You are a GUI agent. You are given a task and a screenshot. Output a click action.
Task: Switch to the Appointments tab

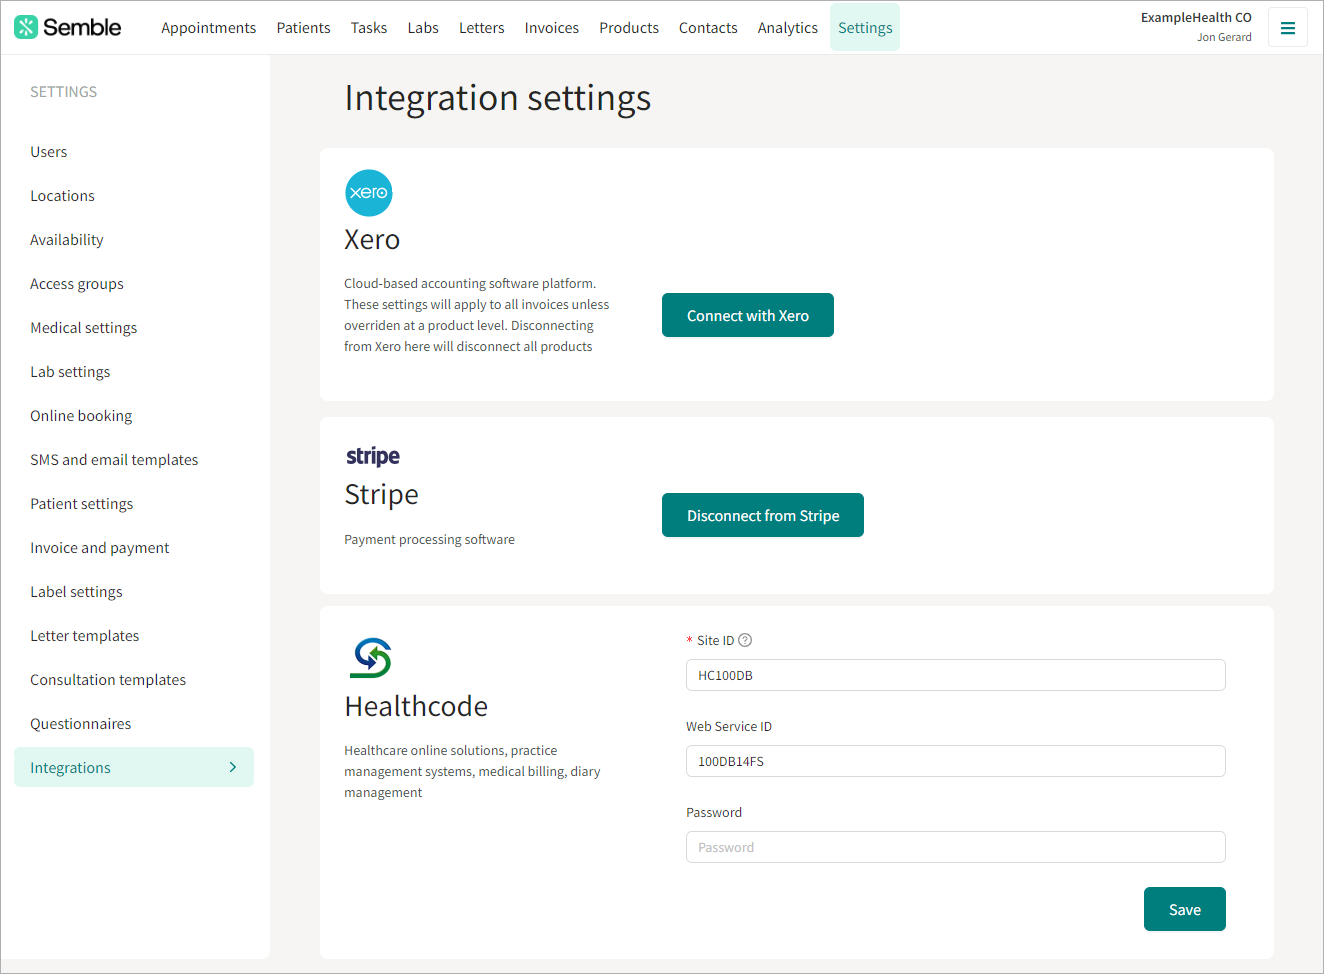(x=208, y=27)
